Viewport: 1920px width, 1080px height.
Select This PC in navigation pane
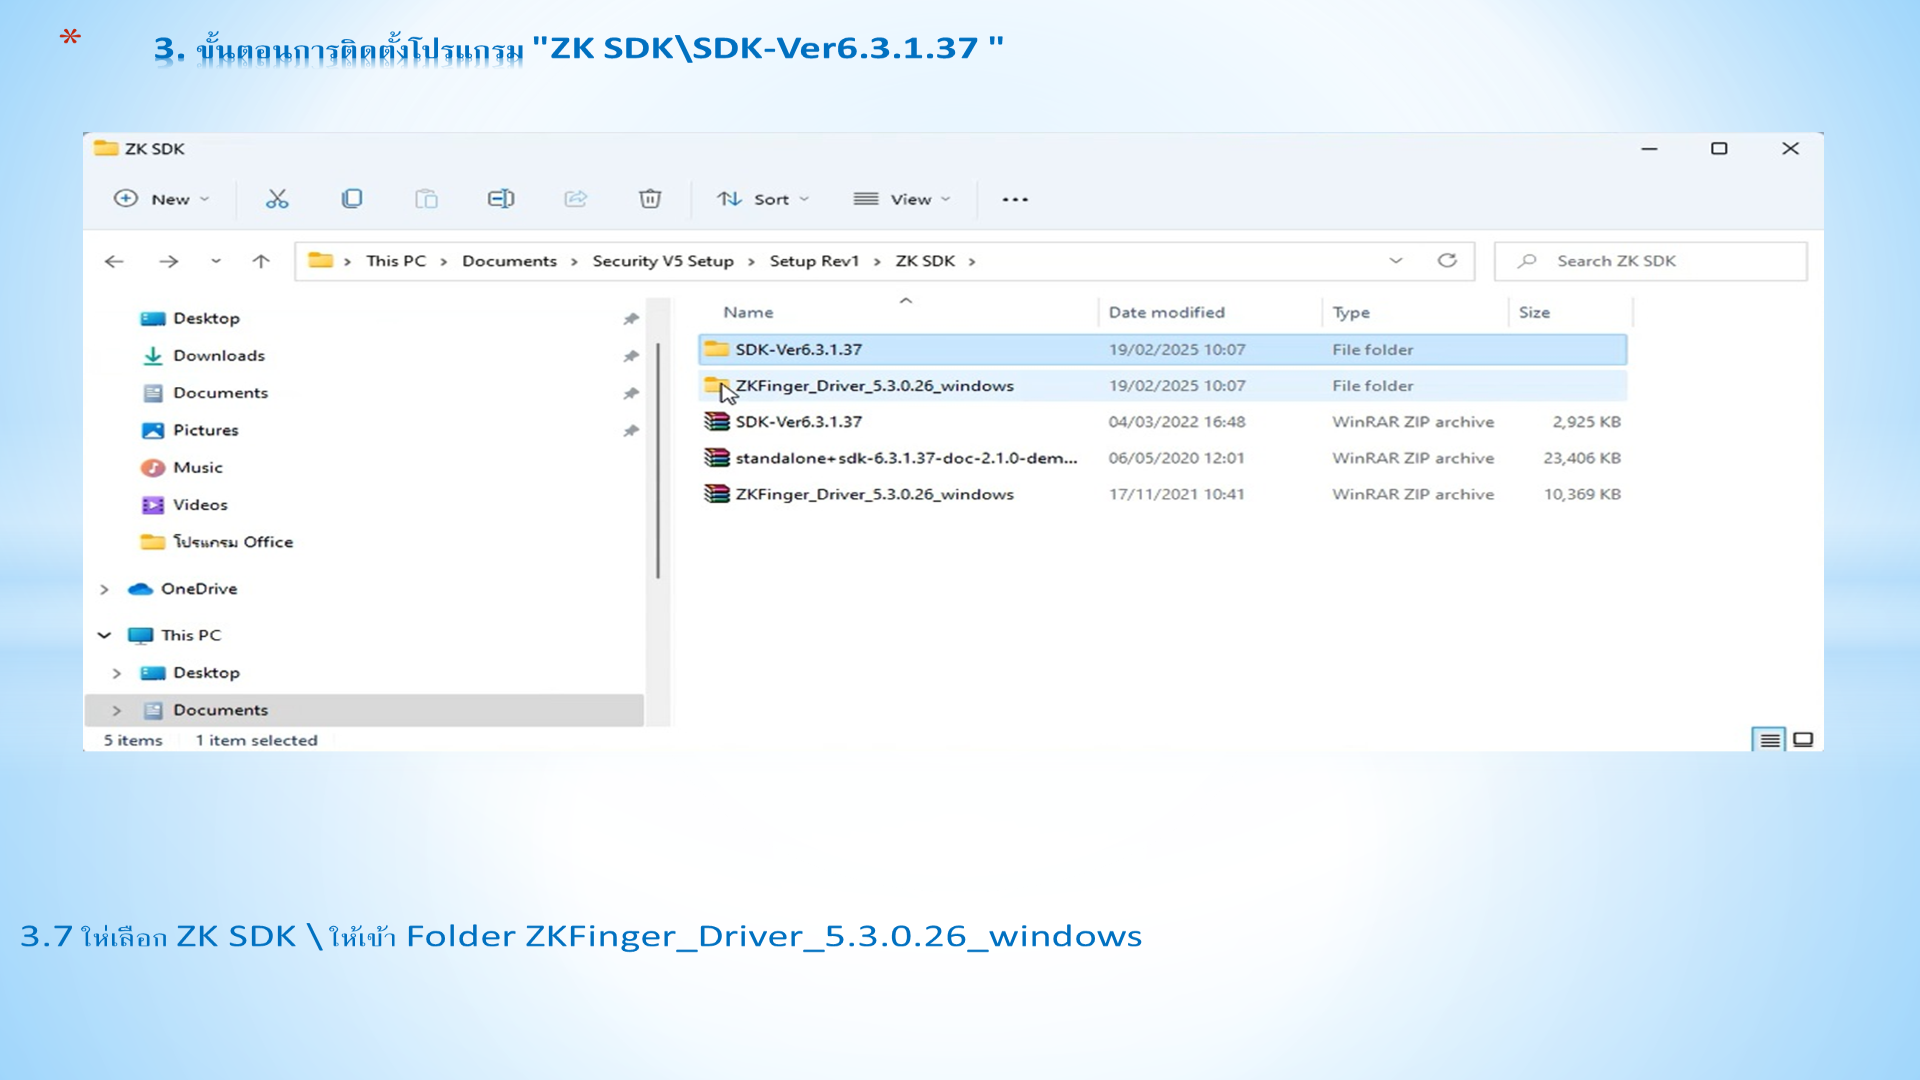point(191,635)
